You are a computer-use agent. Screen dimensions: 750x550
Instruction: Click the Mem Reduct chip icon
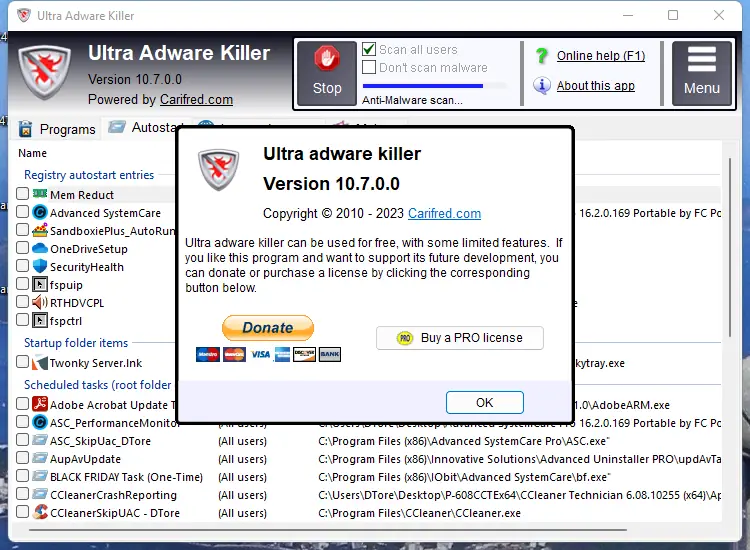[40, 194]
